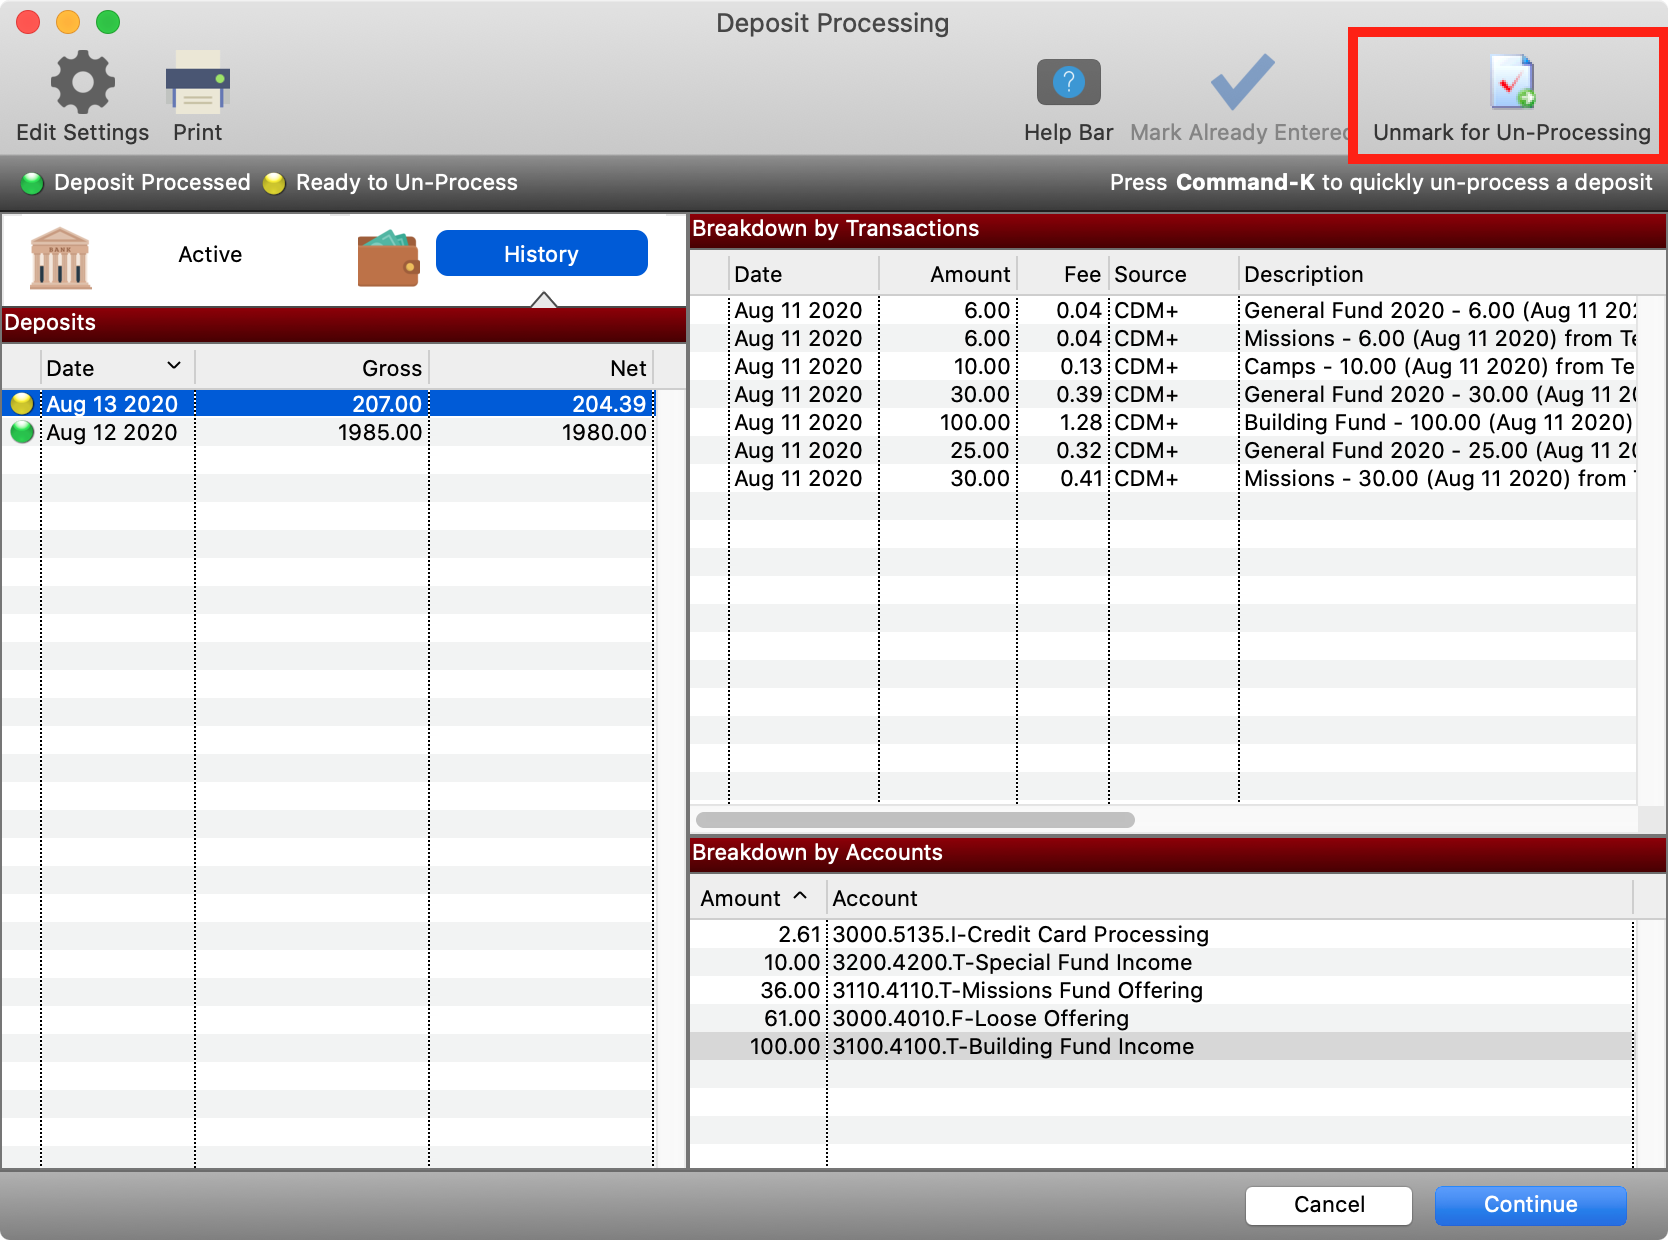Sort deposits by Gross column header
Viewport: 1668px width, 1240px height.
pyautogui.click(x=391, y=368)
